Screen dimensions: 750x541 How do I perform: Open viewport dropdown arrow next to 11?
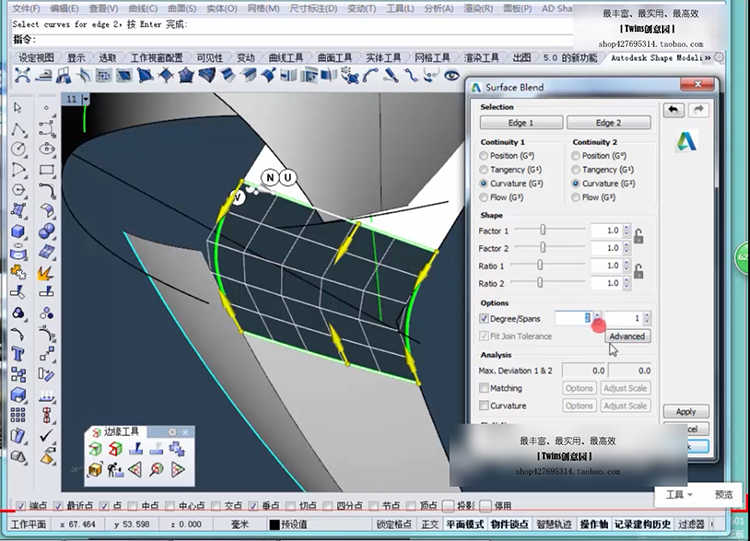[86, 99]
